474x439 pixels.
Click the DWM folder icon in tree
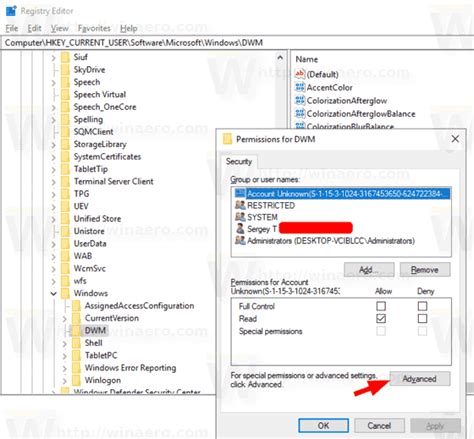tap(76, 330)
